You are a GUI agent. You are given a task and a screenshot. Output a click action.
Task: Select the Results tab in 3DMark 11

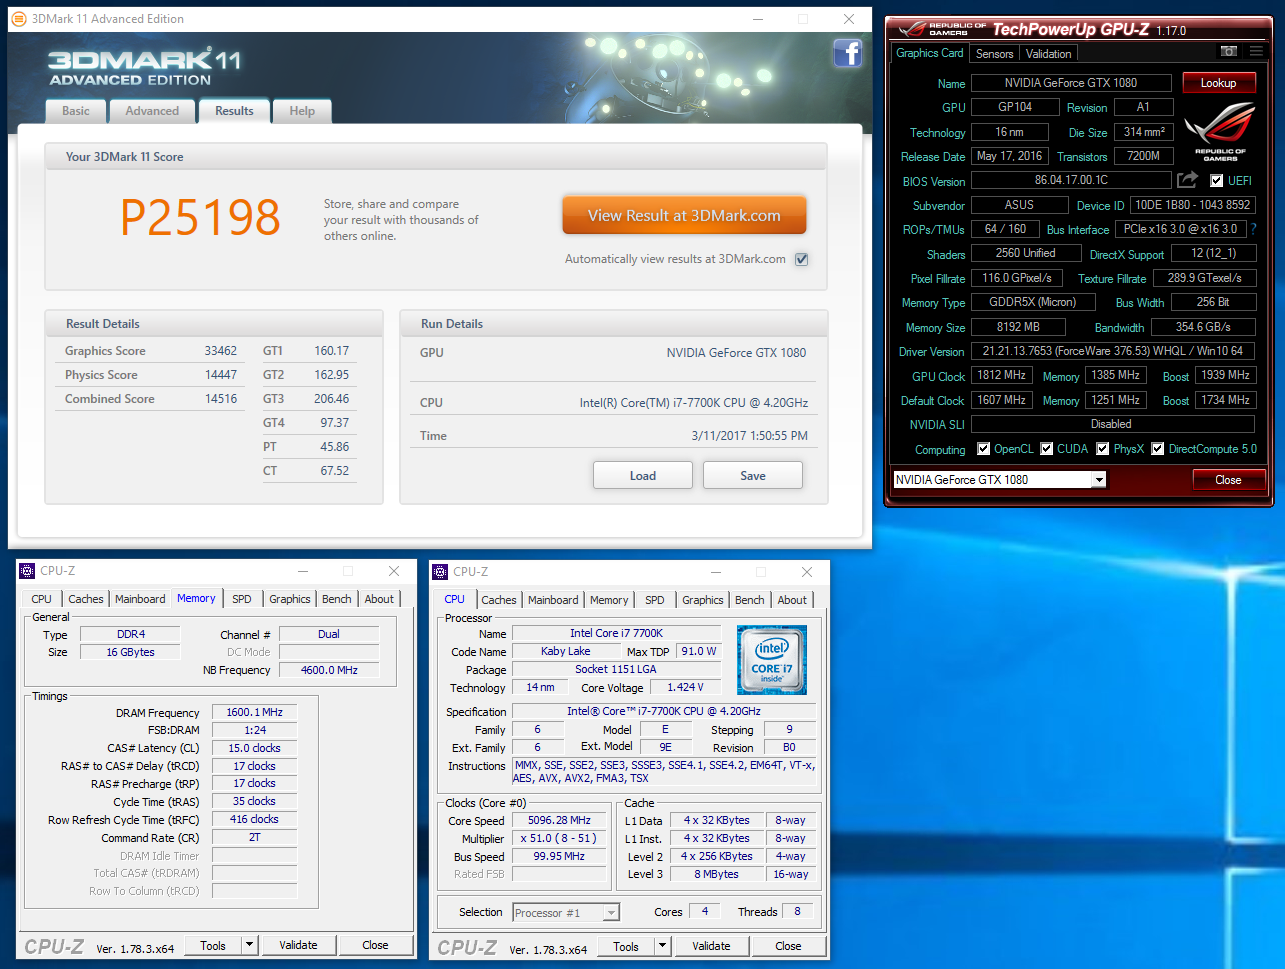[234, 111]
